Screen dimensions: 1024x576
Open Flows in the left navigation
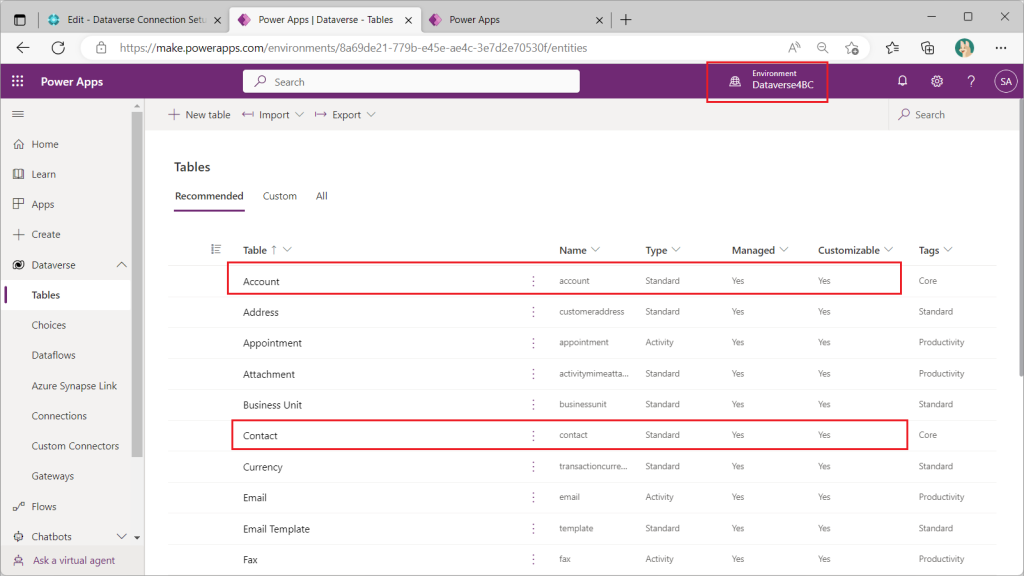(44, 506)
